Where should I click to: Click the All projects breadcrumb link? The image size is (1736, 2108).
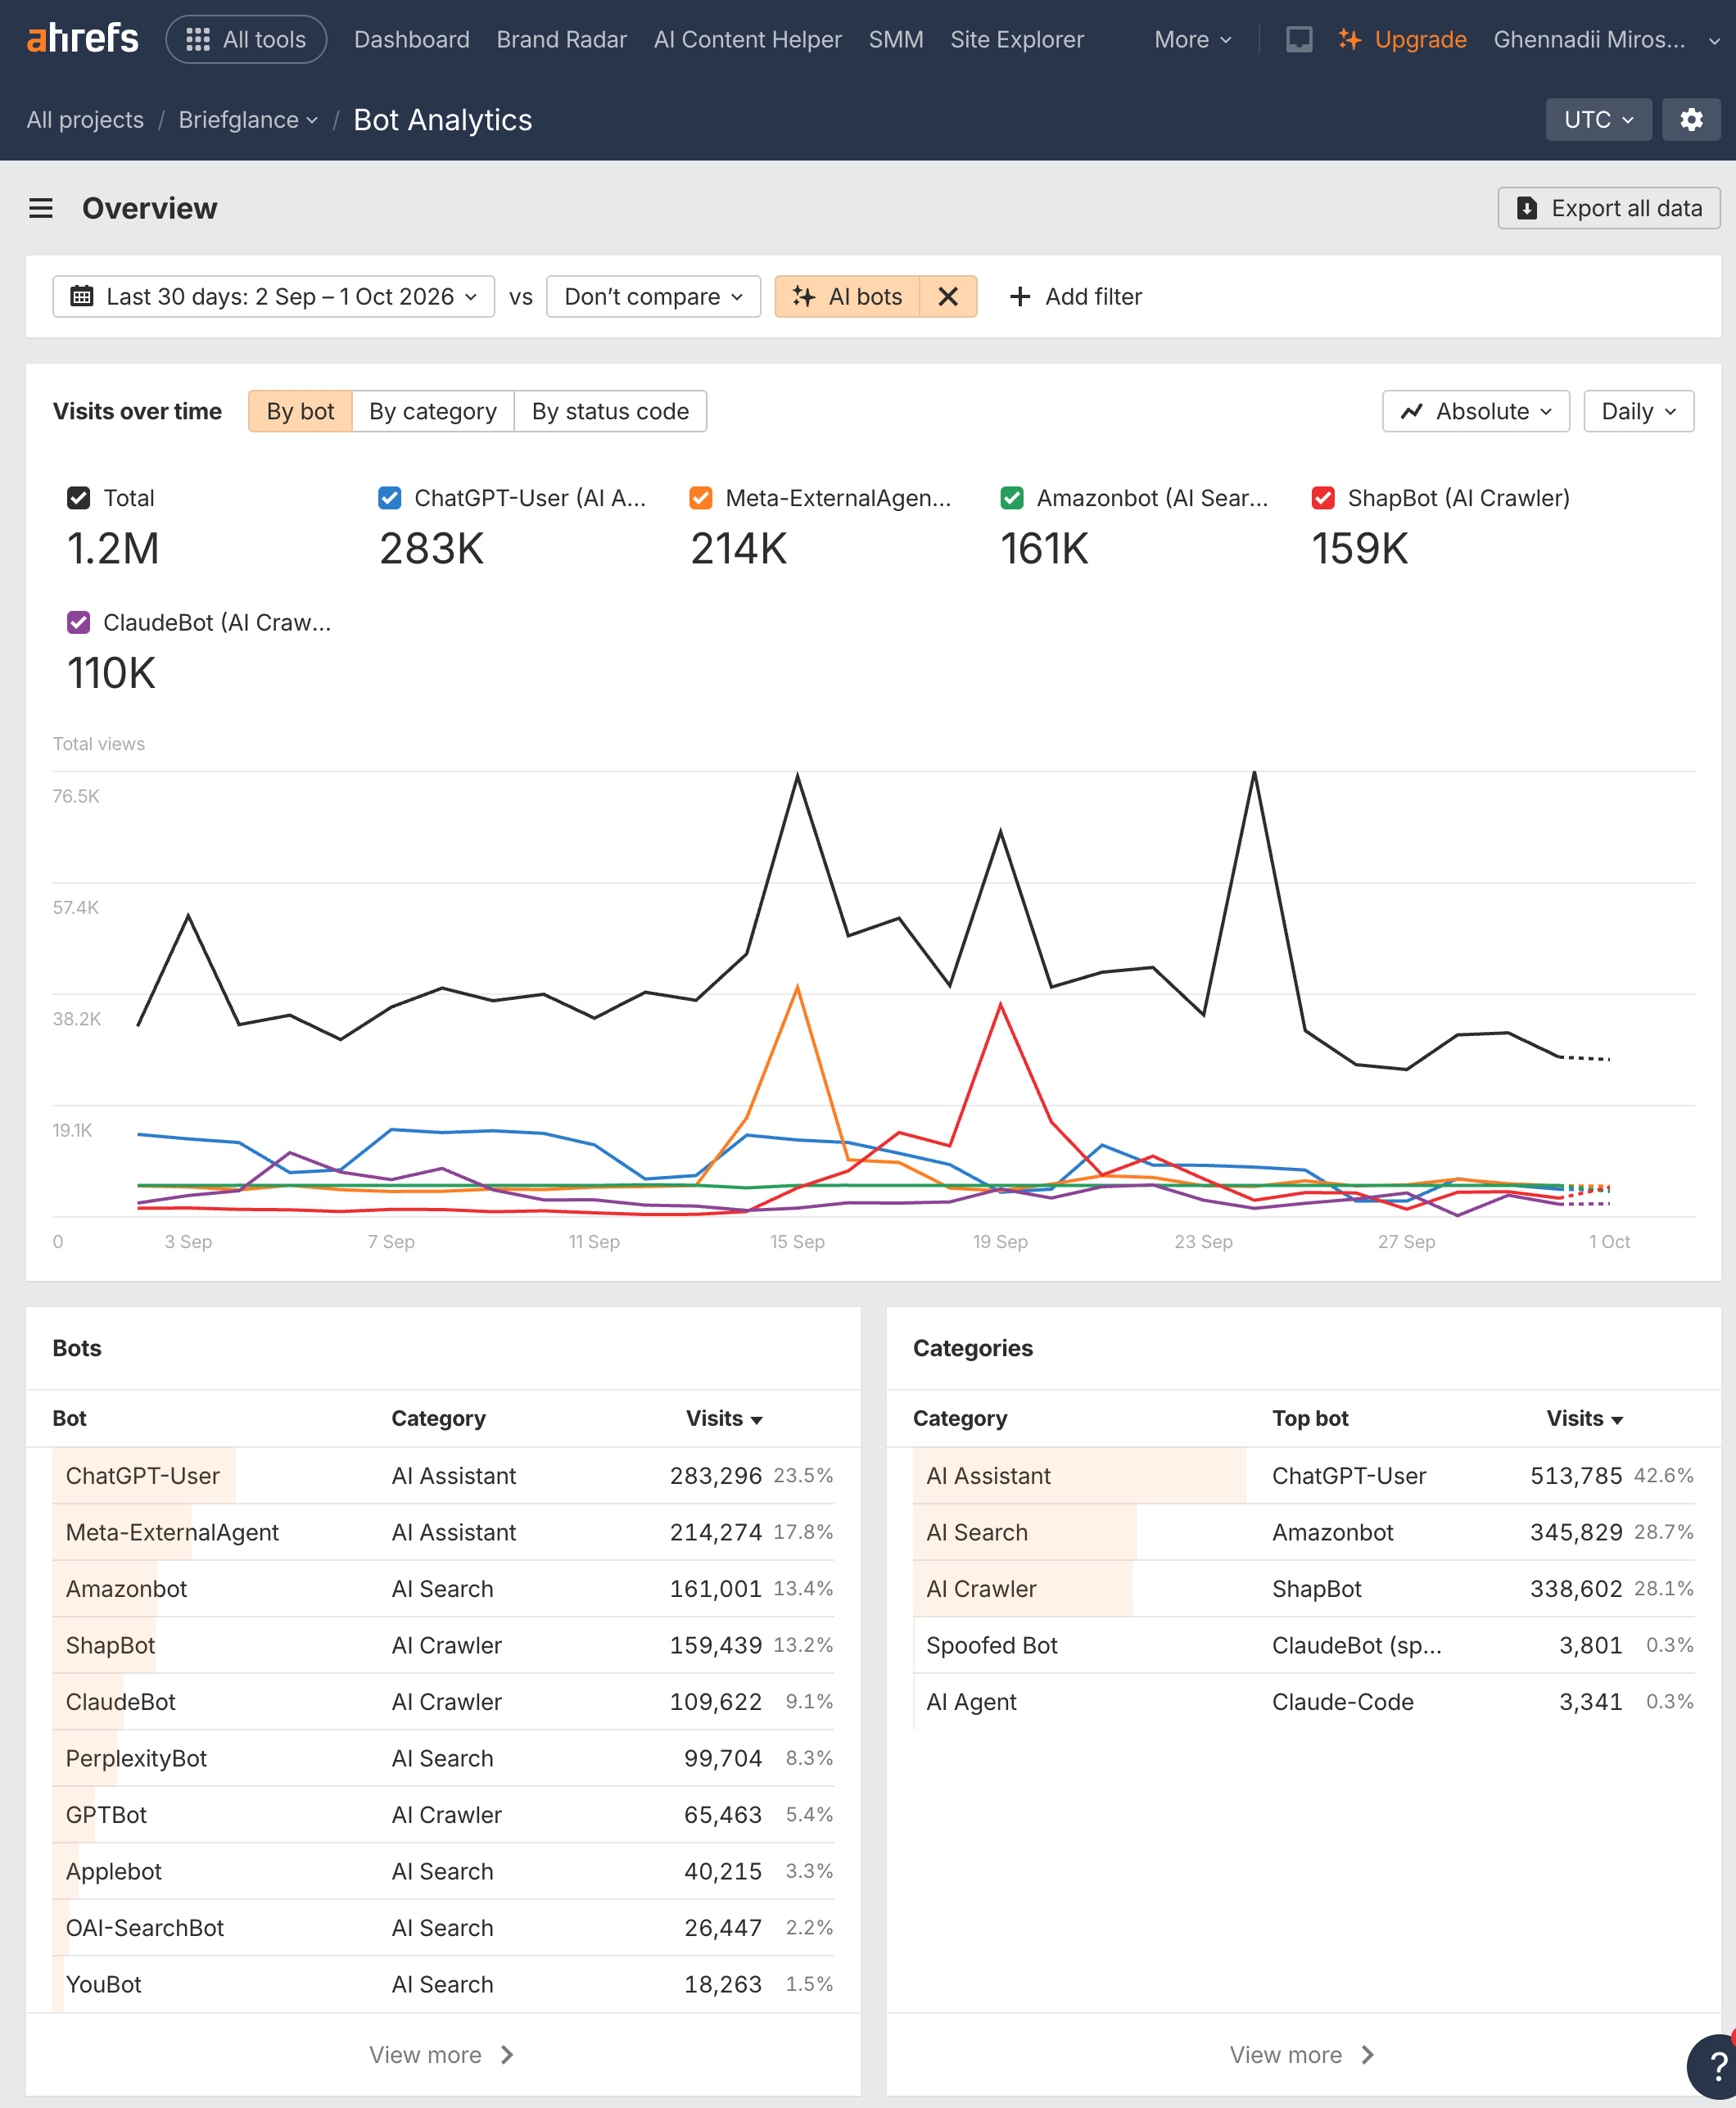(x=85, y=119)
